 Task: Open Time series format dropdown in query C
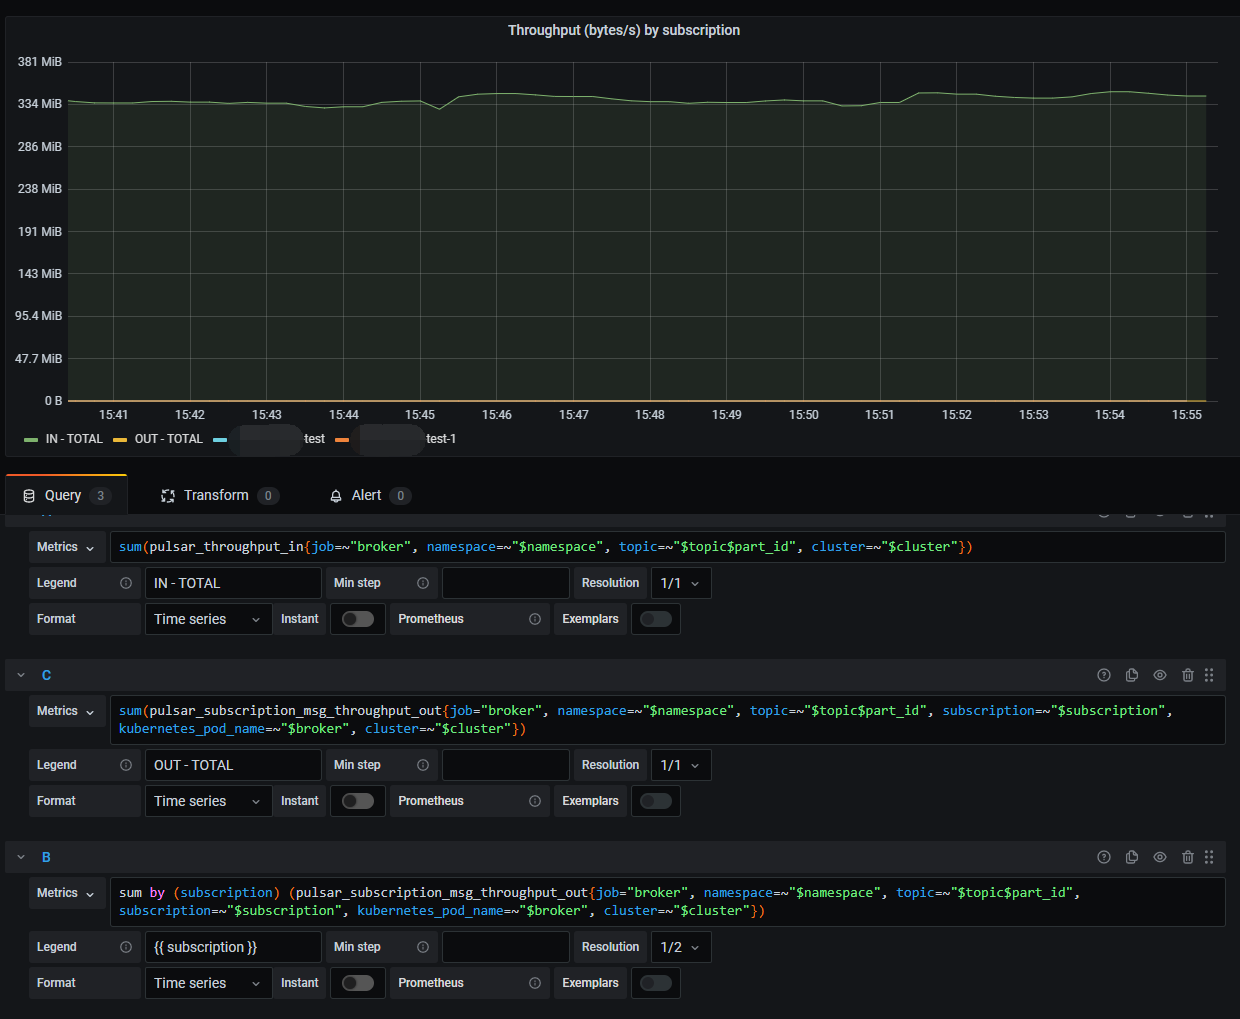[x=209, y=801]
